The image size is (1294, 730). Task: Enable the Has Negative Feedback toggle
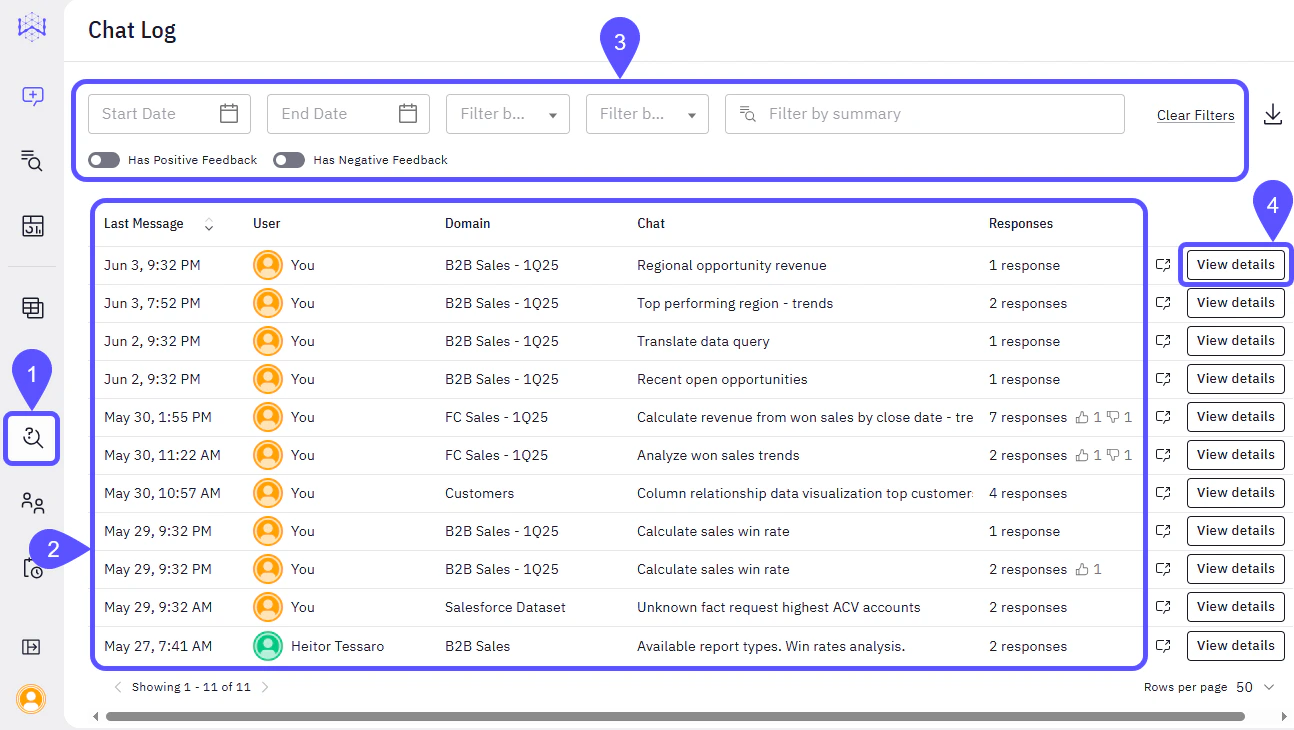click(288, 159)
